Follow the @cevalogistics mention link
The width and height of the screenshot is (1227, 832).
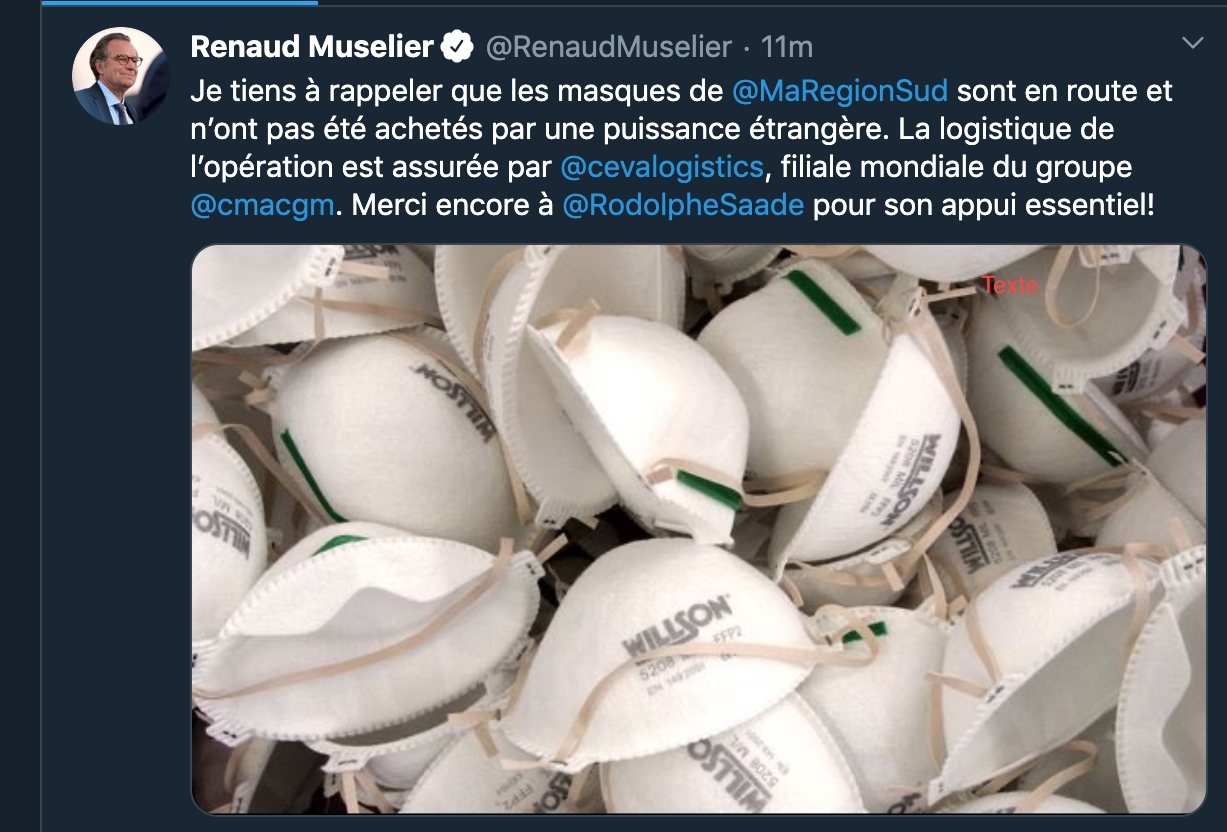pyautogui.click(x=662, y=167)
